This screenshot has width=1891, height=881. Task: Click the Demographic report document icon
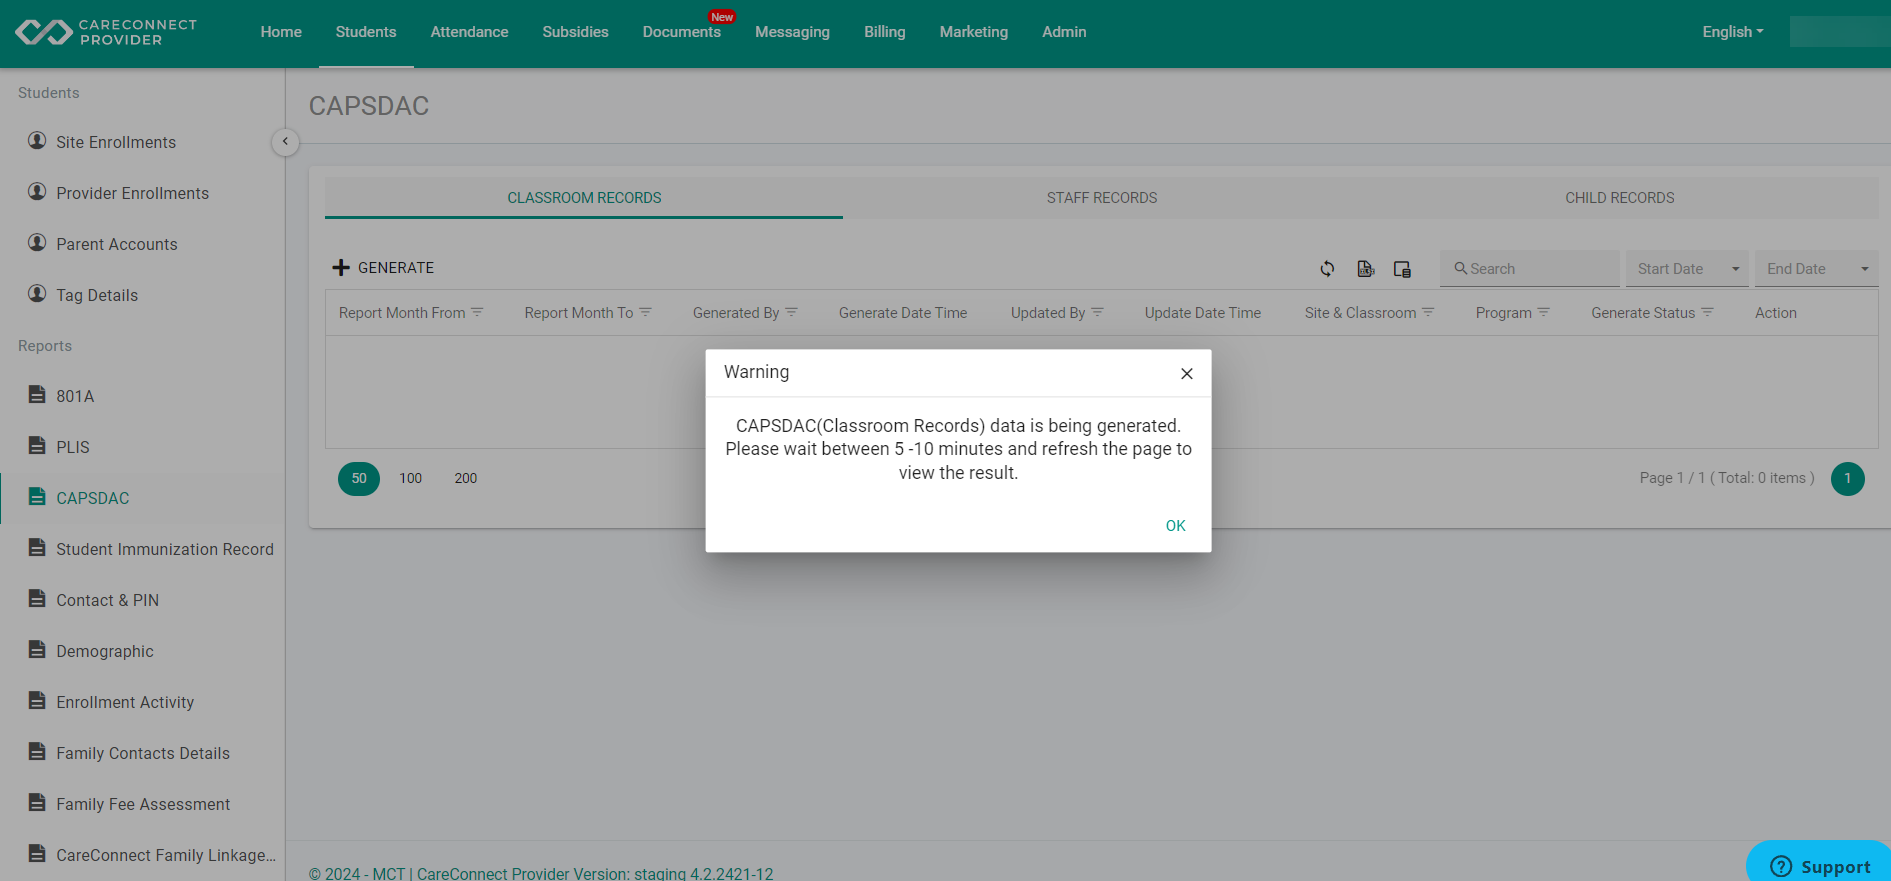click(37, 650)
